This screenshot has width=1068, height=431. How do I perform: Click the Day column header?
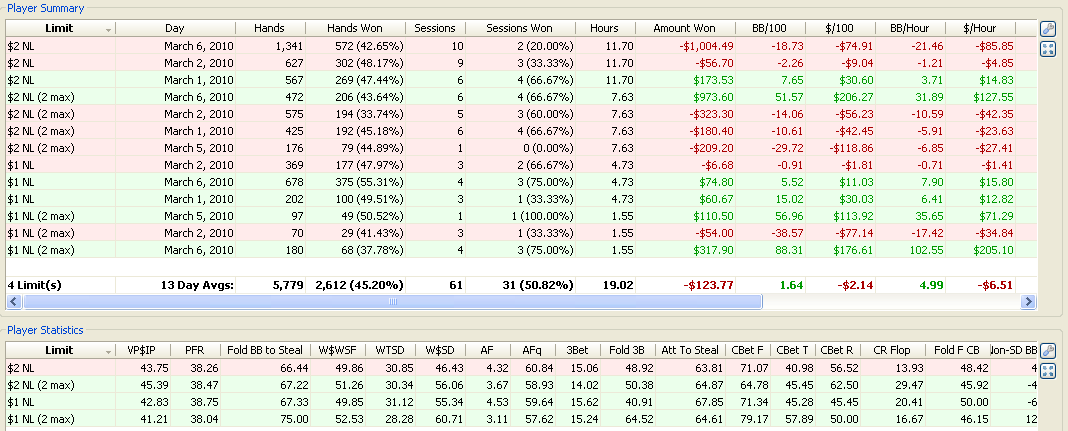click(174, 29)
